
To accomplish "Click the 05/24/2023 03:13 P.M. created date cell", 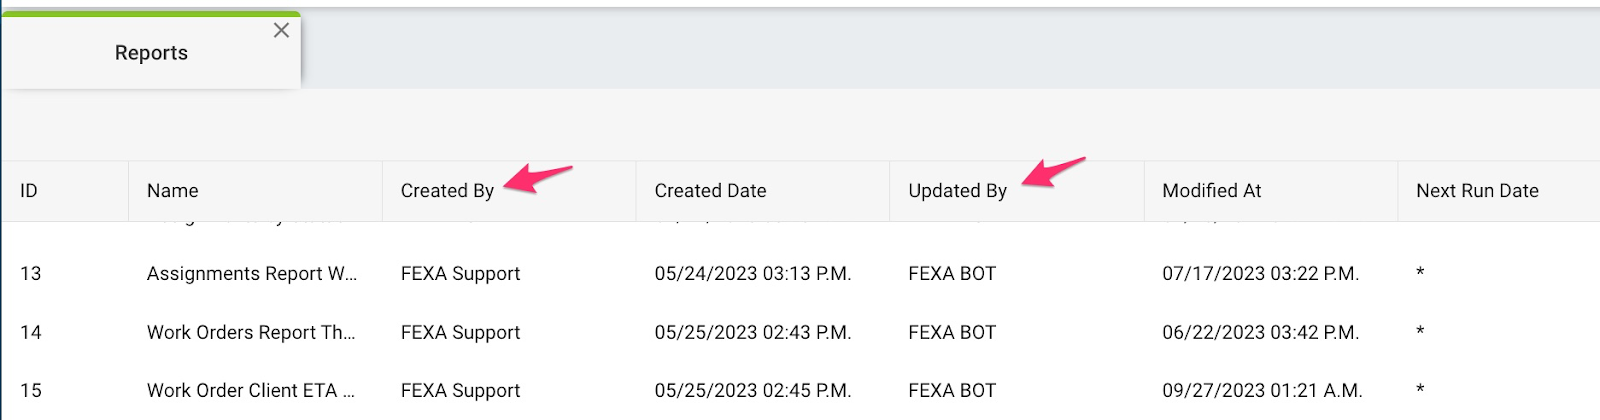I will pos(753,274).
